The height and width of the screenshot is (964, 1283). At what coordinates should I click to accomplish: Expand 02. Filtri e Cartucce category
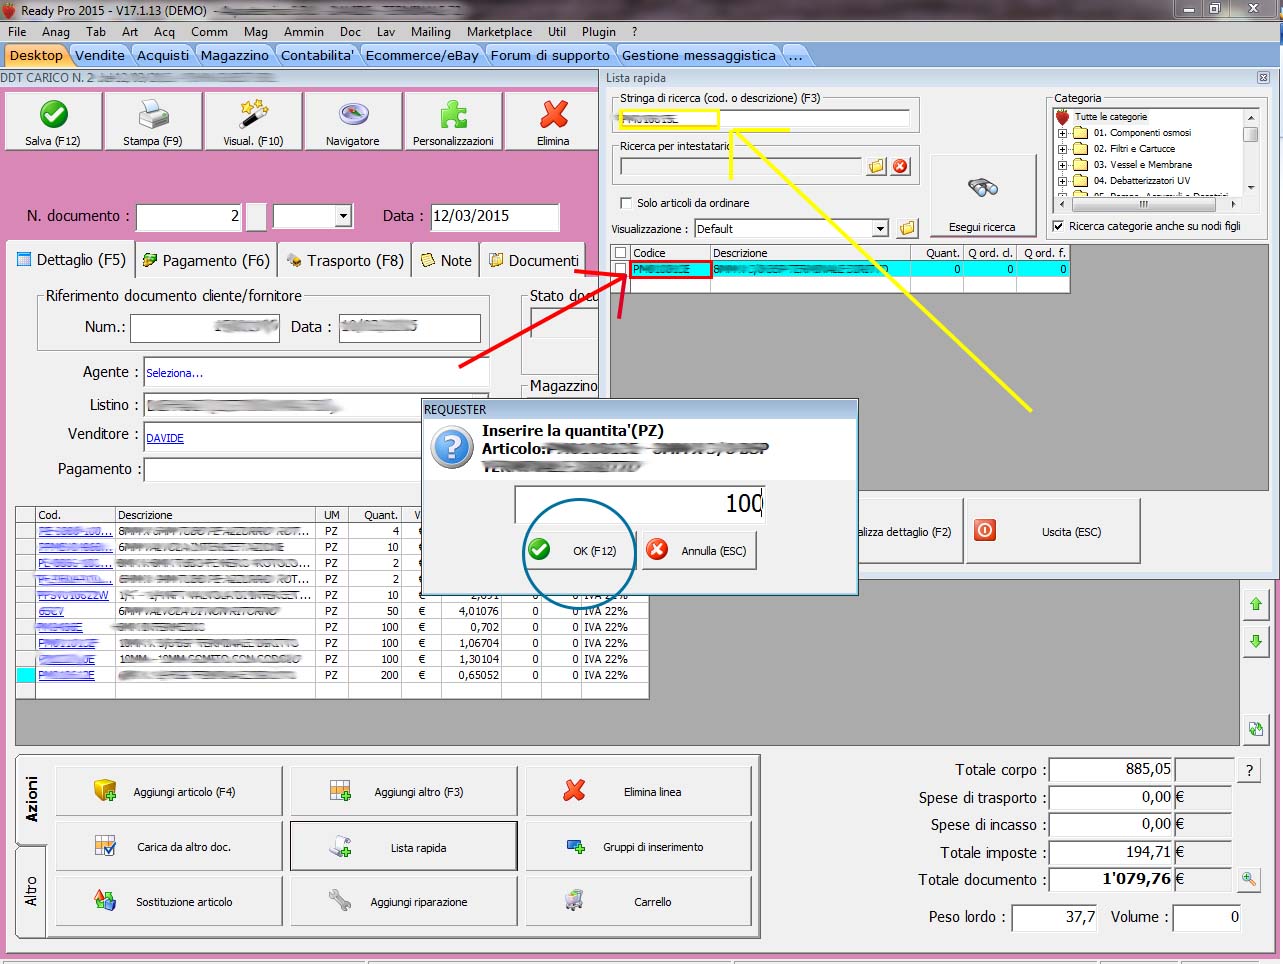click(1062, 148)
